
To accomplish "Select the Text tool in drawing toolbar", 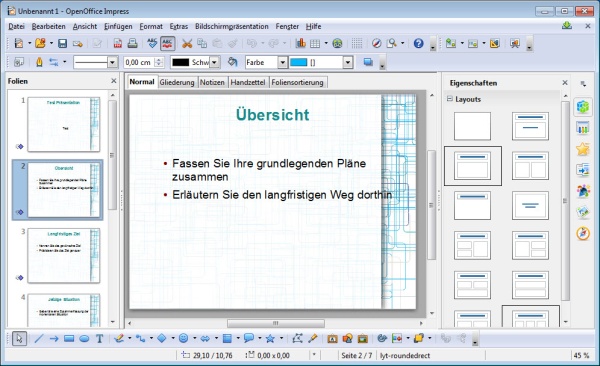I will (x=99, y=338).
